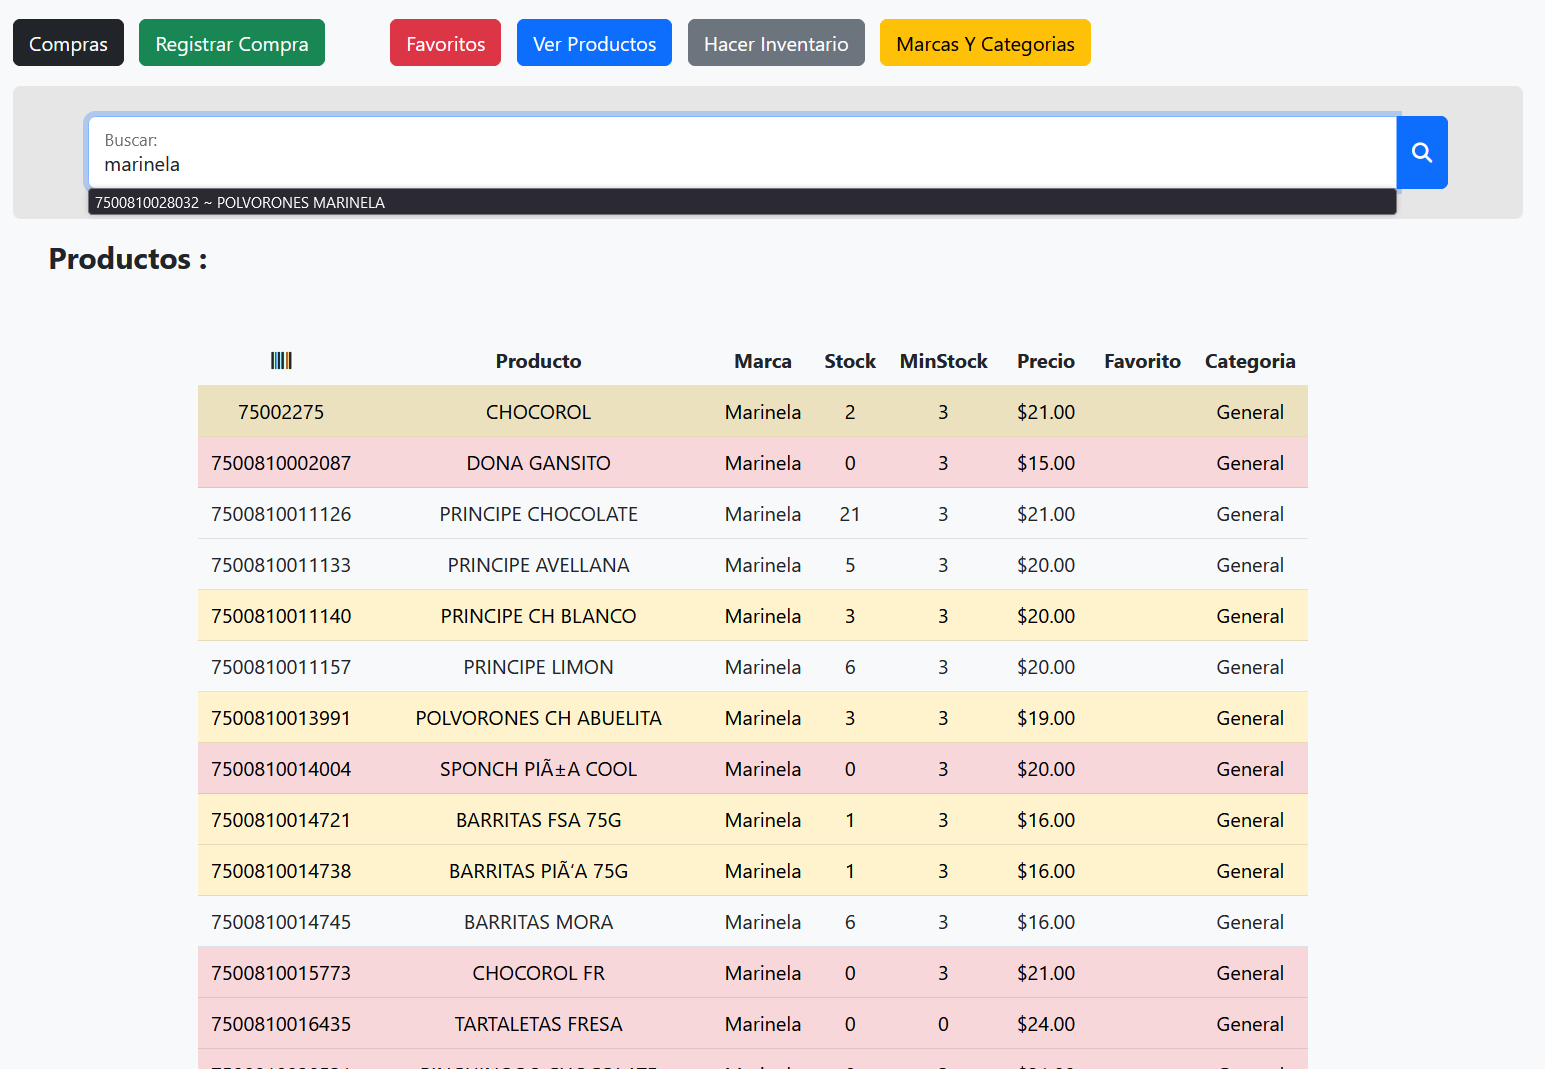Click barcode 7500810014745
Image resolution: width=1545 pixels, height=1069 pixels.
[x=281, y=922]
